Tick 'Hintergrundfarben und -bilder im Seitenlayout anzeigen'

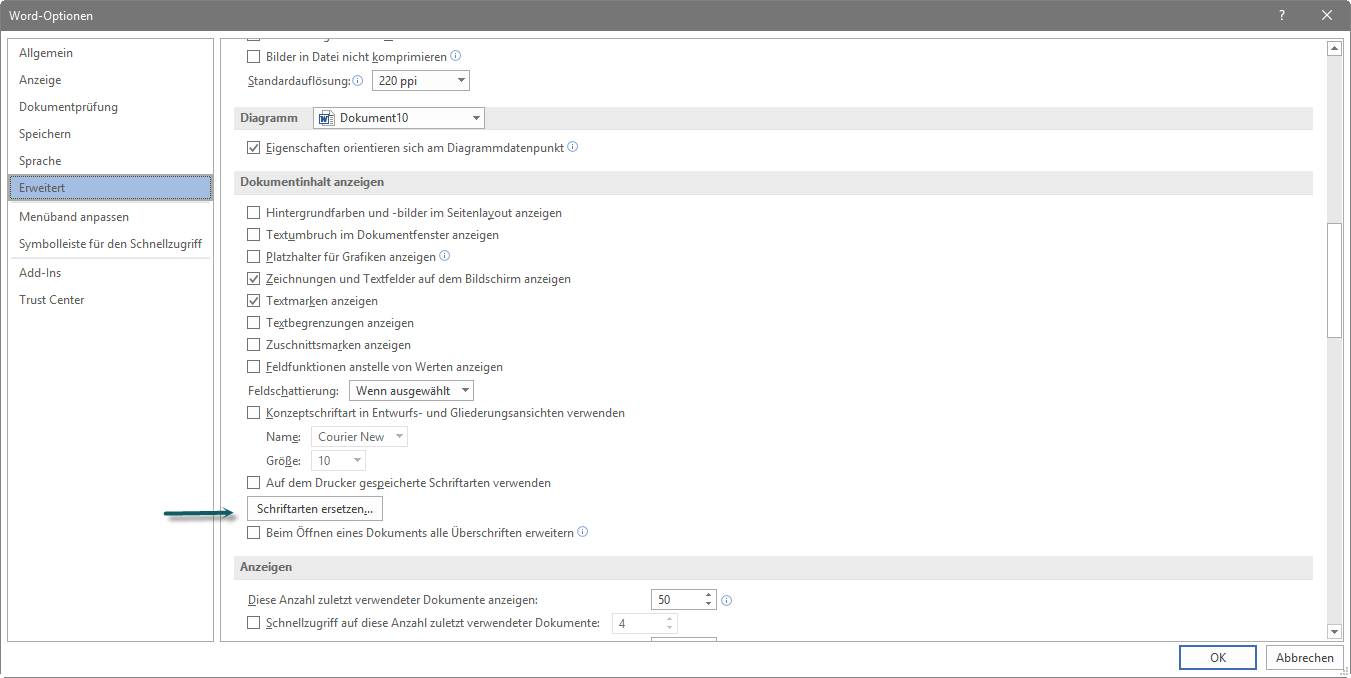[254, 213]
